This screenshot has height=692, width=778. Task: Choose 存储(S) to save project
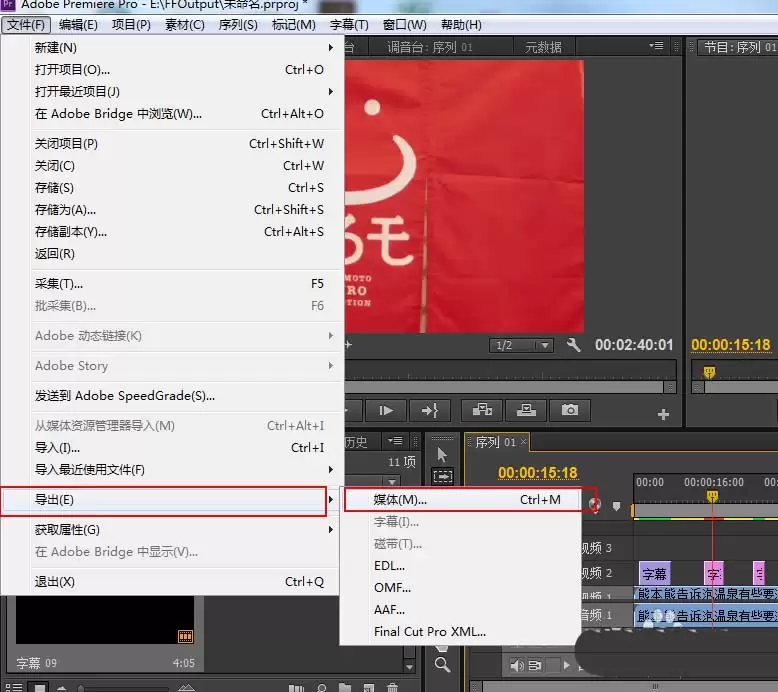click(x=184, y=188)
